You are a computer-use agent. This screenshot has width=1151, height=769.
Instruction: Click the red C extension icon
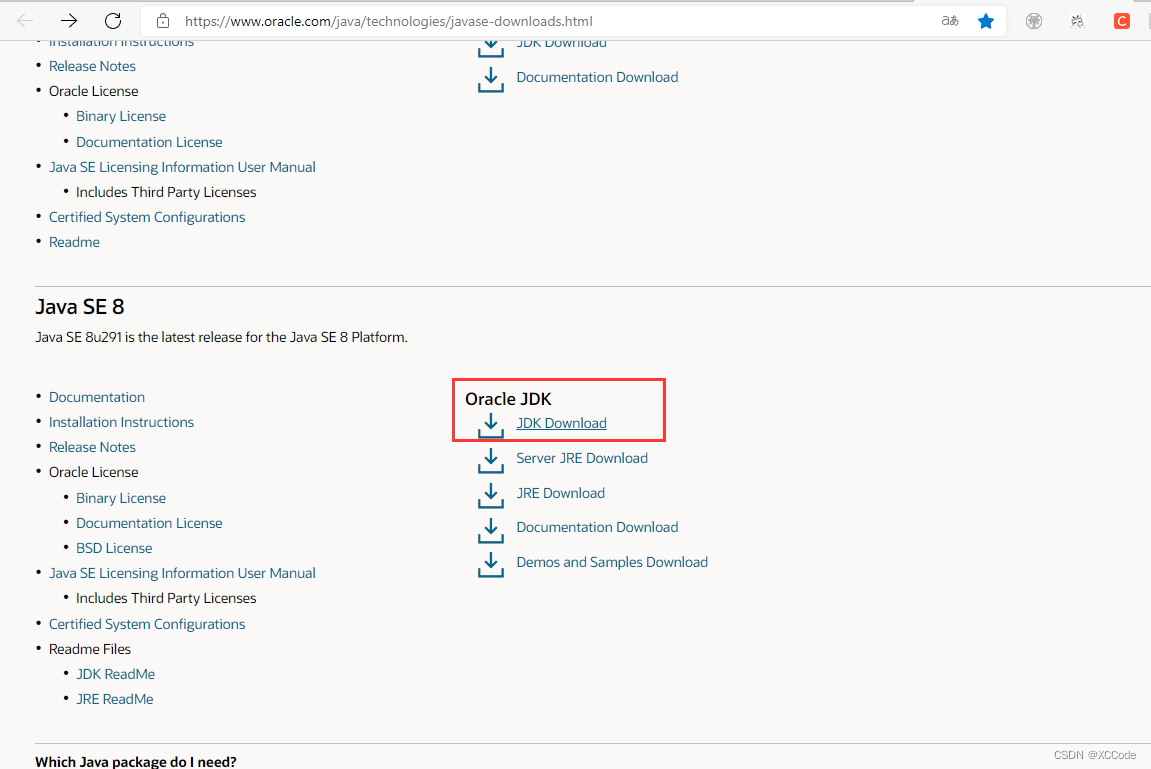(x=1121, y=21)
